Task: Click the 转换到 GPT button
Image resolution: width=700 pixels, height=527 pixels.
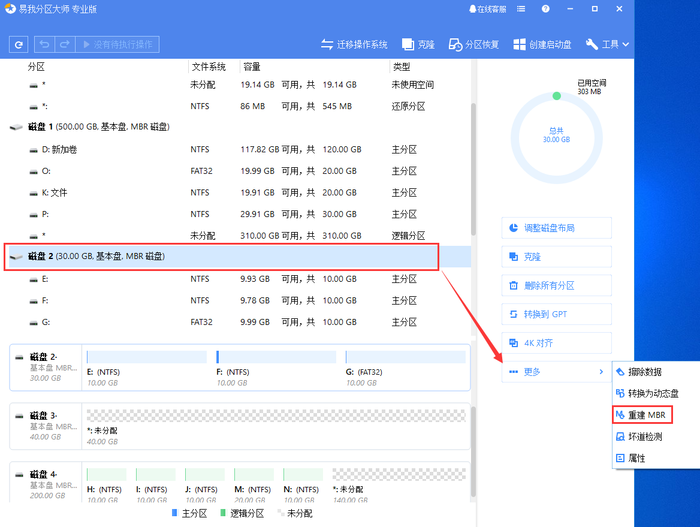Action: point(556,314)
